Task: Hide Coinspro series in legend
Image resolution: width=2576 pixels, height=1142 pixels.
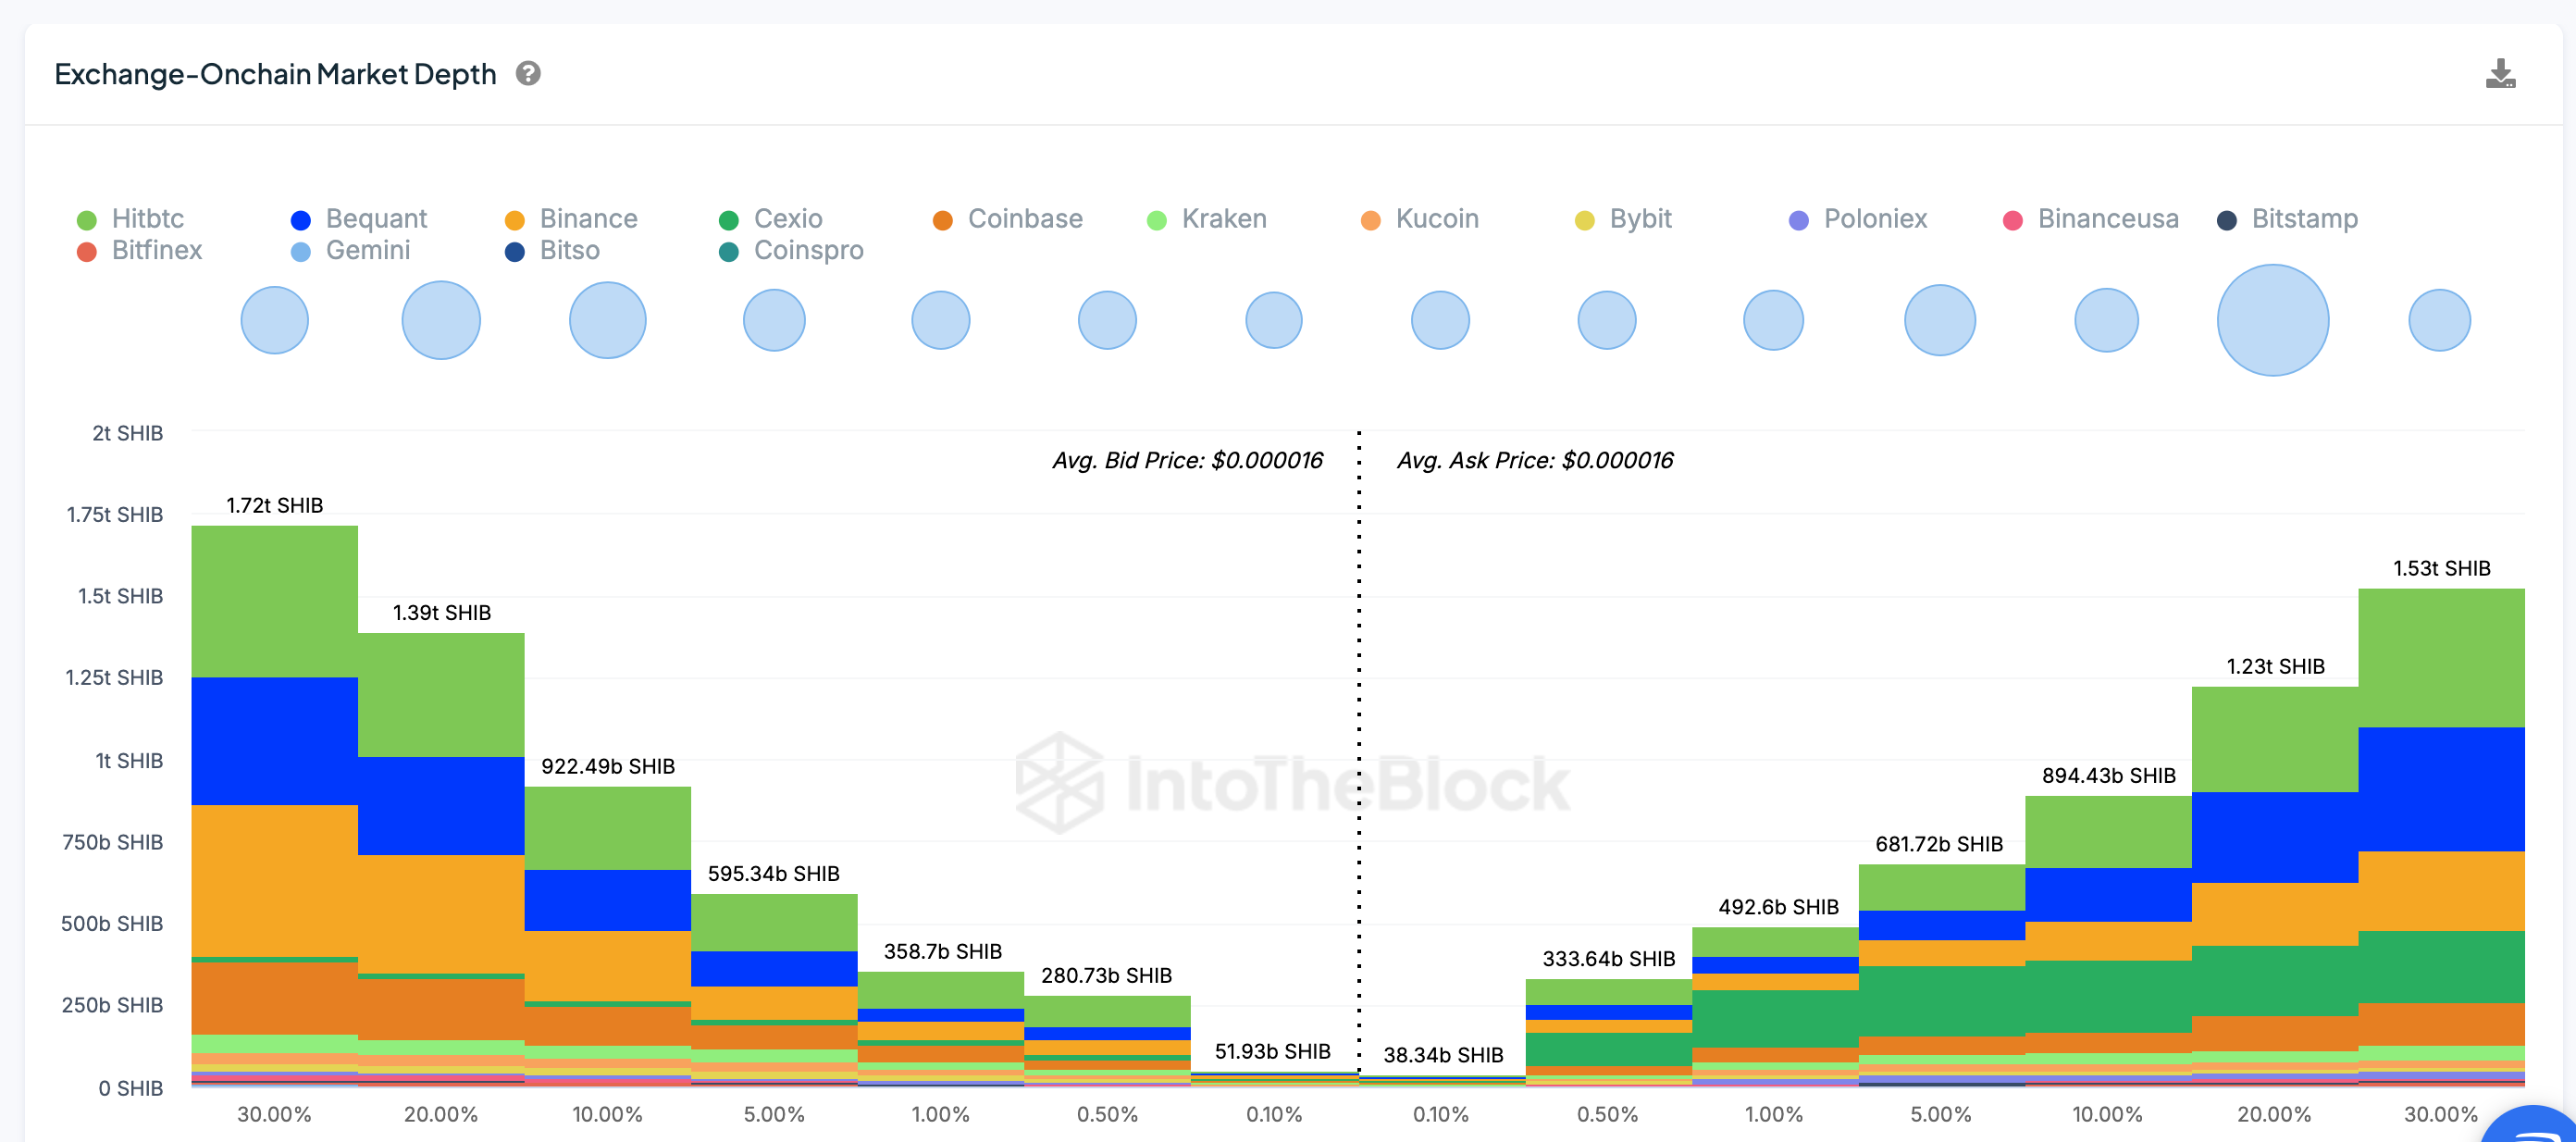Action: click(x=792, y=251)
